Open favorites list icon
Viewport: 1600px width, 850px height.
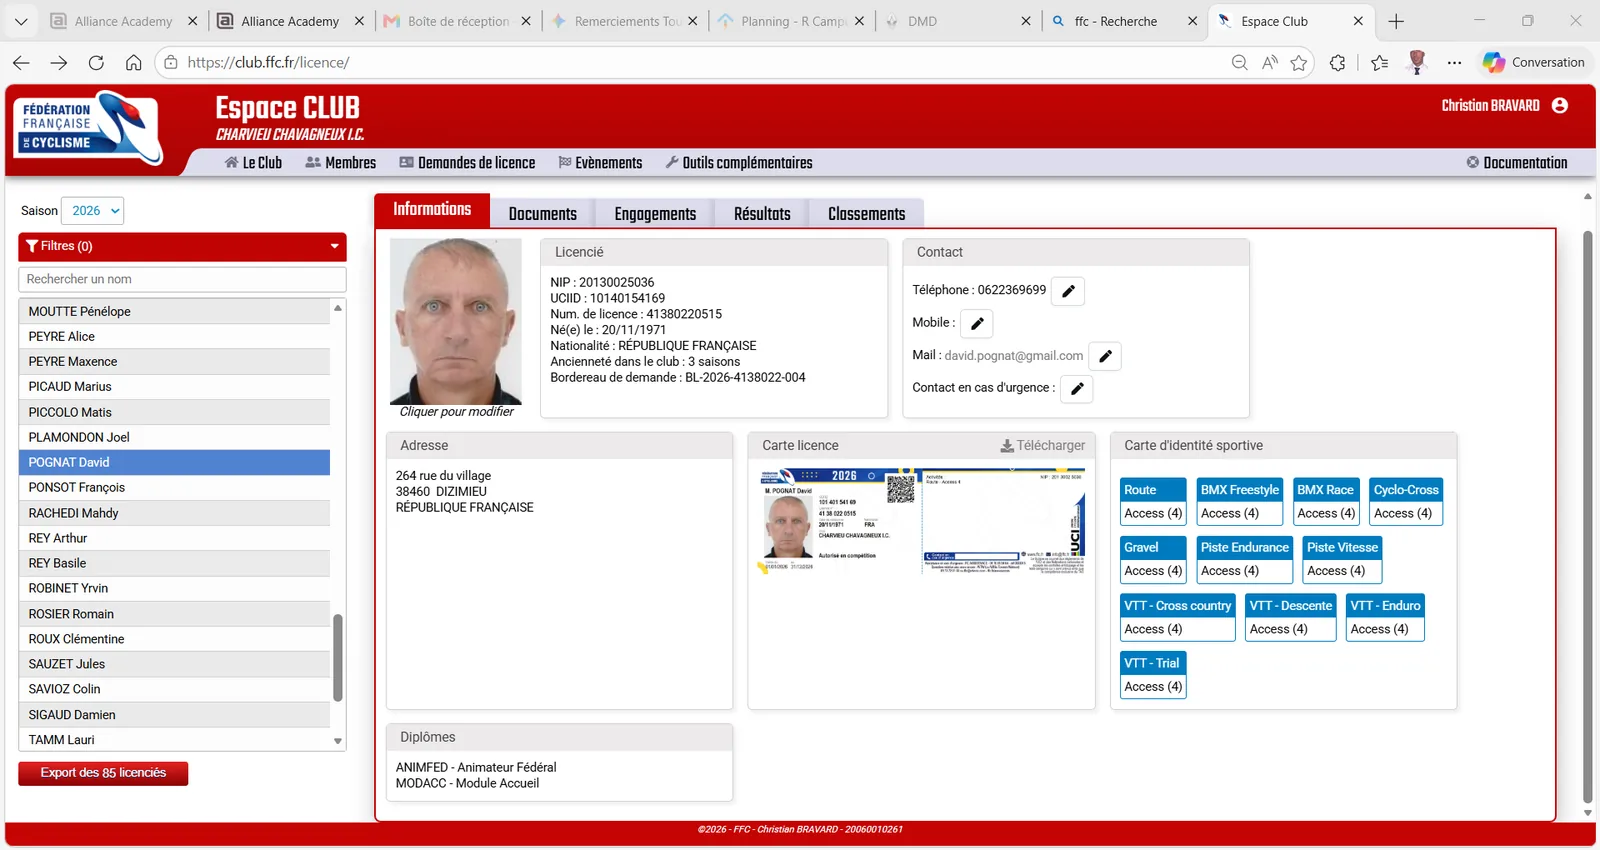coord(1380,62)
